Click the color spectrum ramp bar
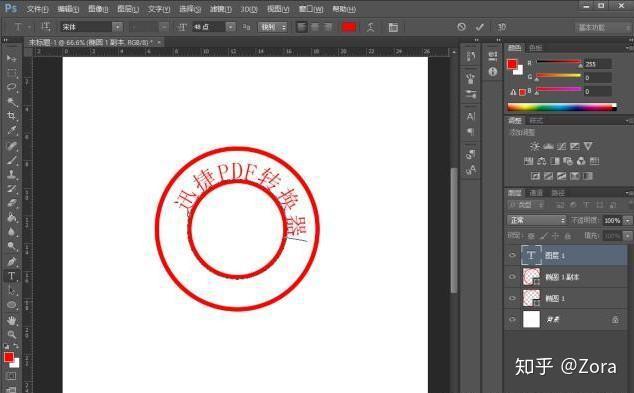 point(562,107)
